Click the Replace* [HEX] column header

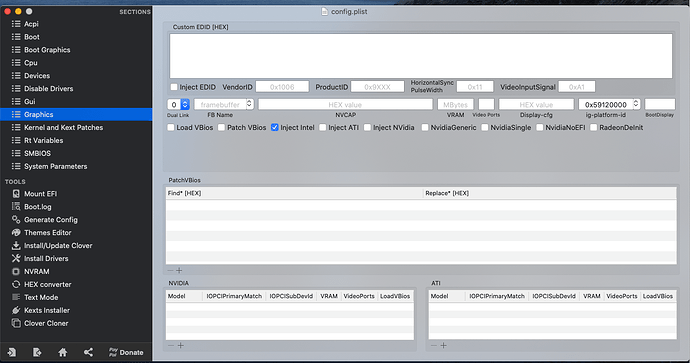click(550, 193)
